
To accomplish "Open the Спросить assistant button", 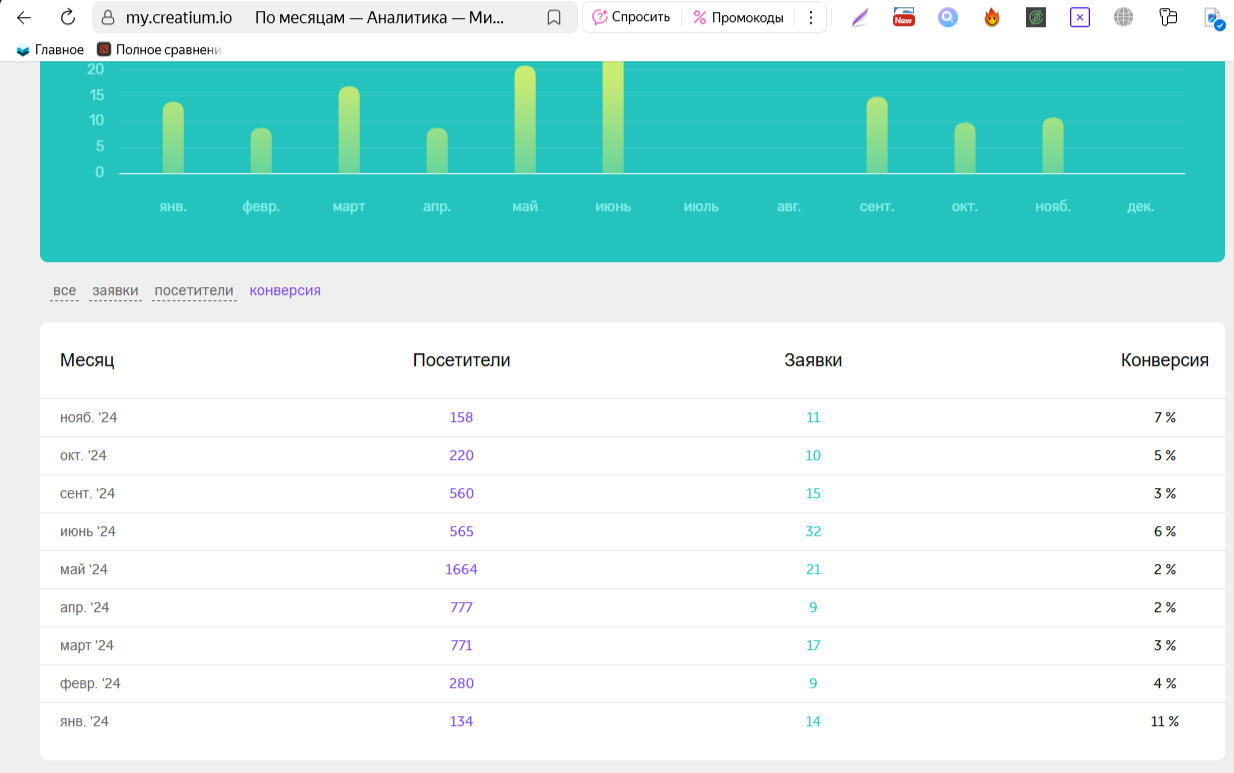I will 631,17.
